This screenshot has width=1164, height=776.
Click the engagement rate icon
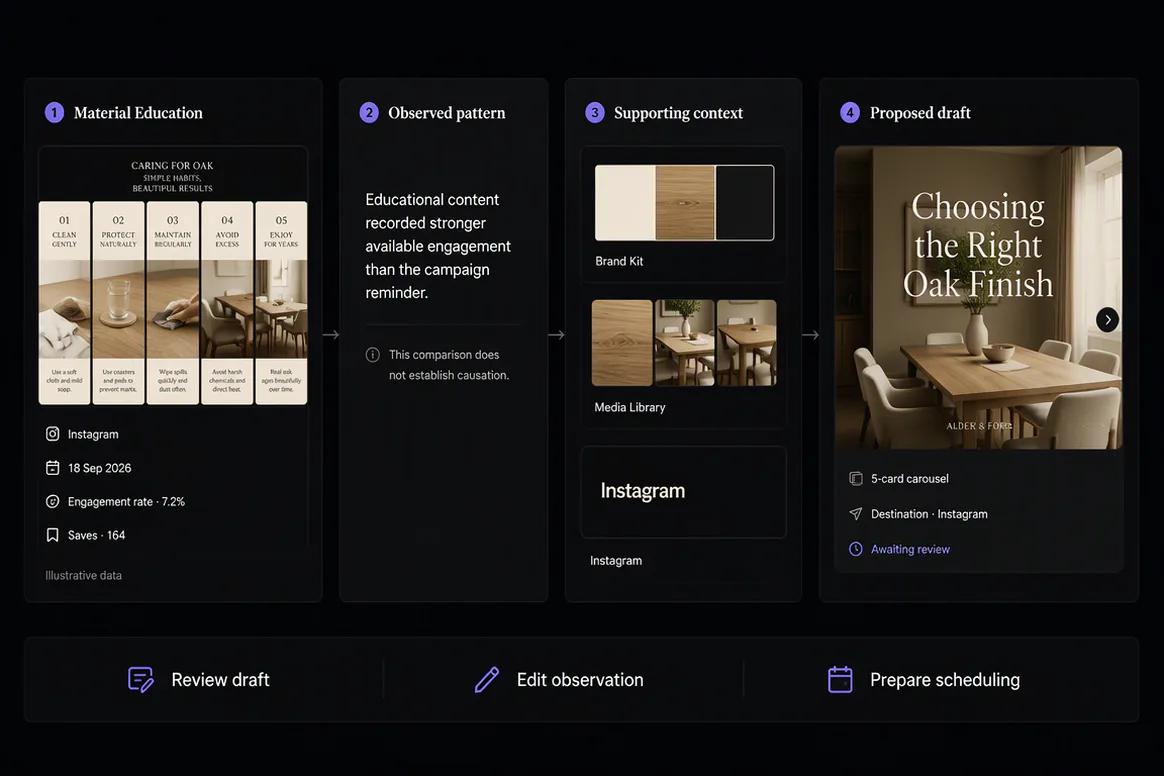point(53,501)
